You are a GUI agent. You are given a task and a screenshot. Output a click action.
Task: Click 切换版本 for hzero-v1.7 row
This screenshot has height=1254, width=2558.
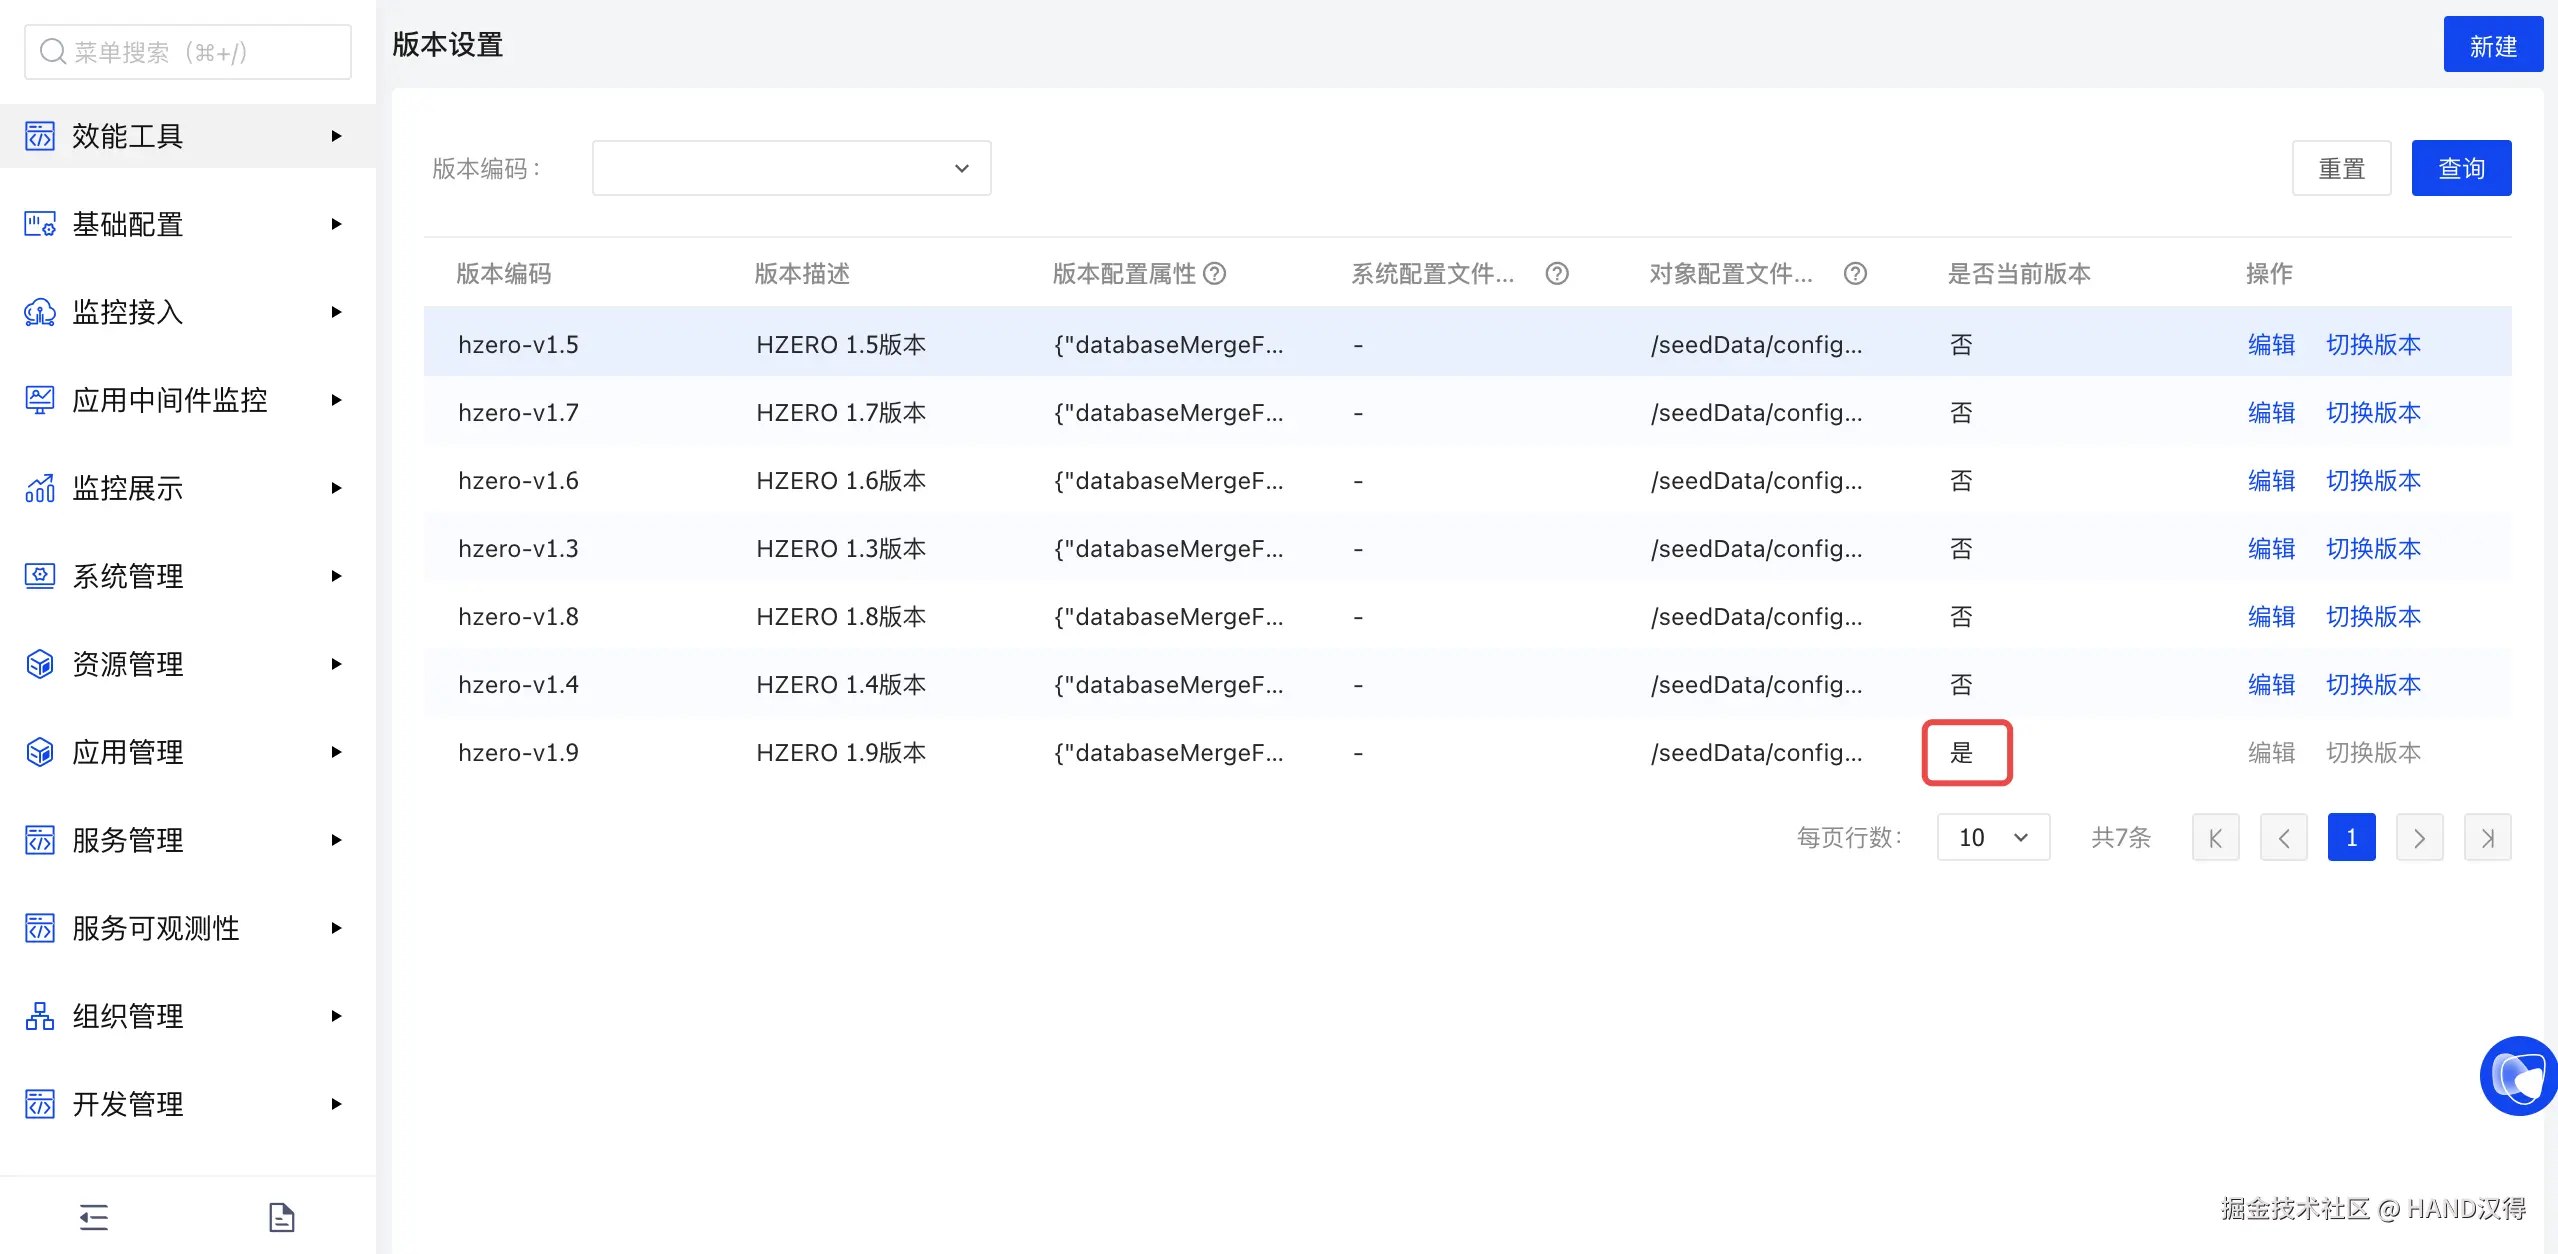(2373, 413)
